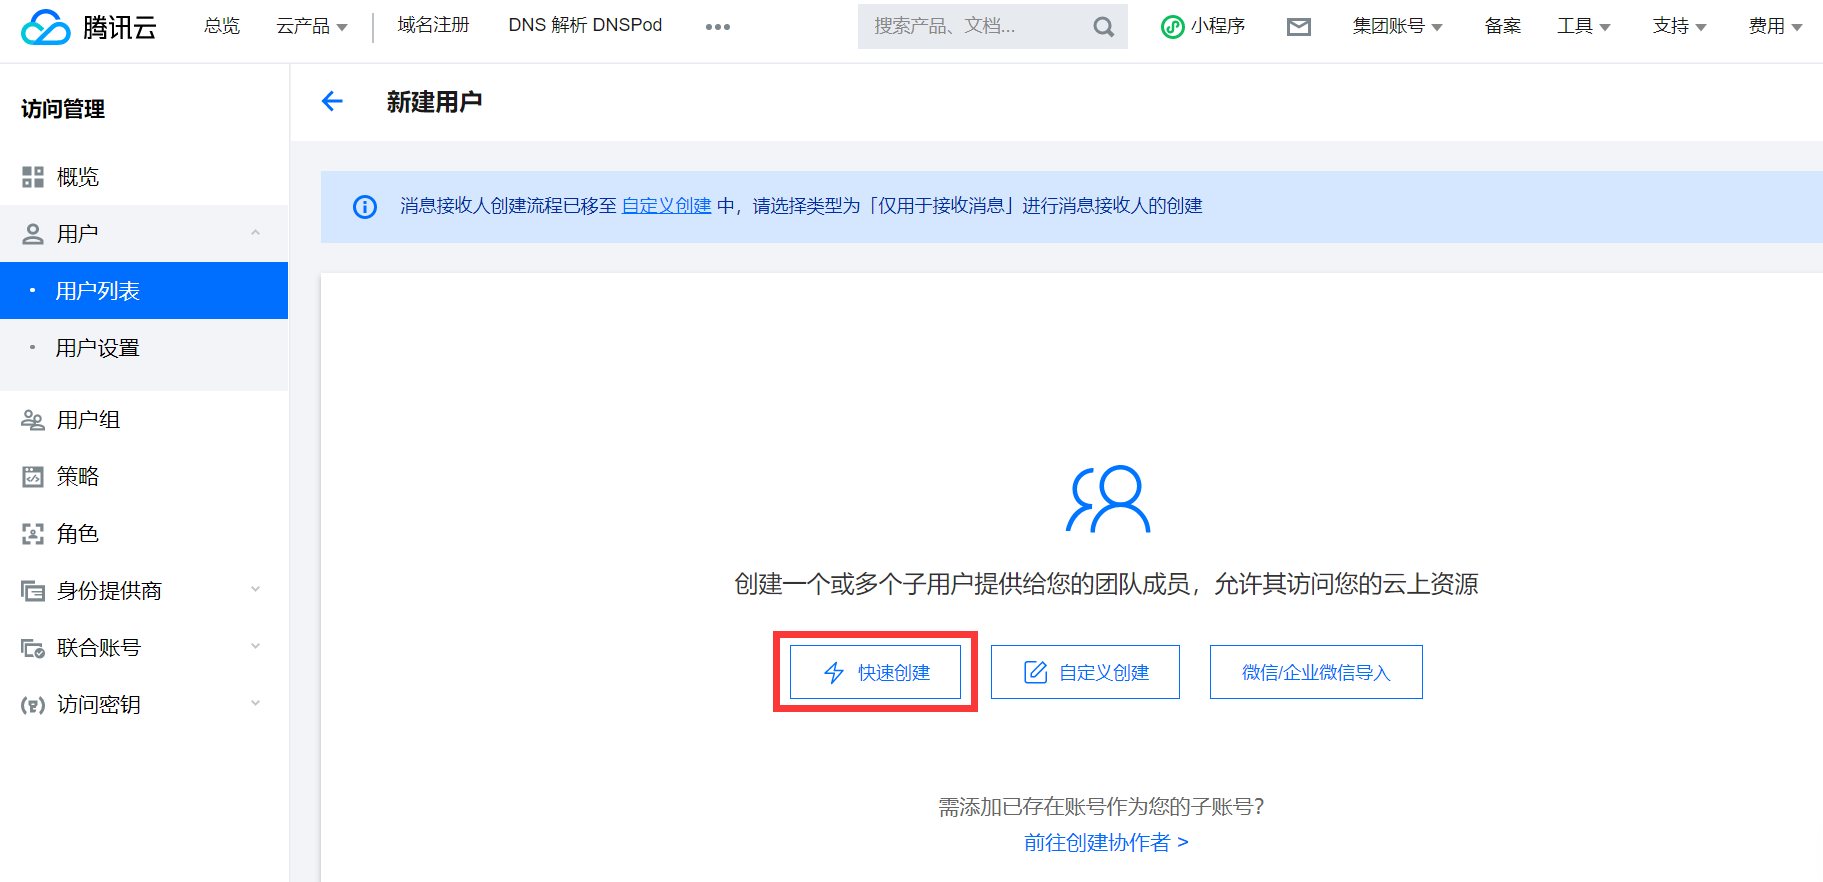Click the search magnifier icon
1823x882 pixels.
[1103, 27]
